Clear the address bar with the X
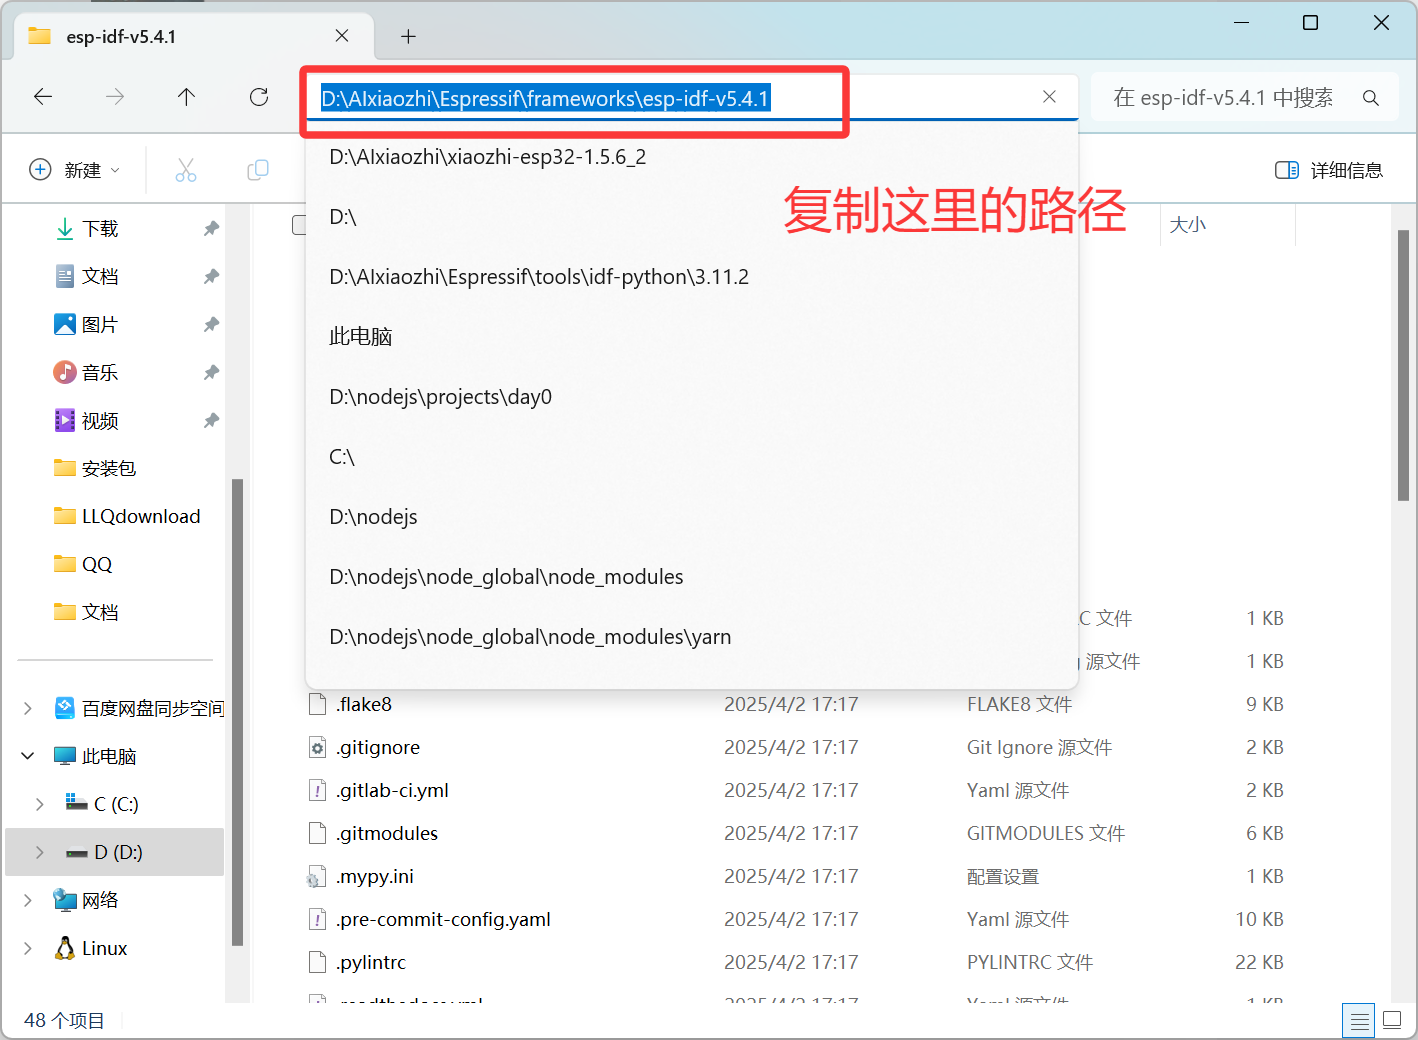The height and width of the screenshot is (1040, 1418). [1049, 97]
